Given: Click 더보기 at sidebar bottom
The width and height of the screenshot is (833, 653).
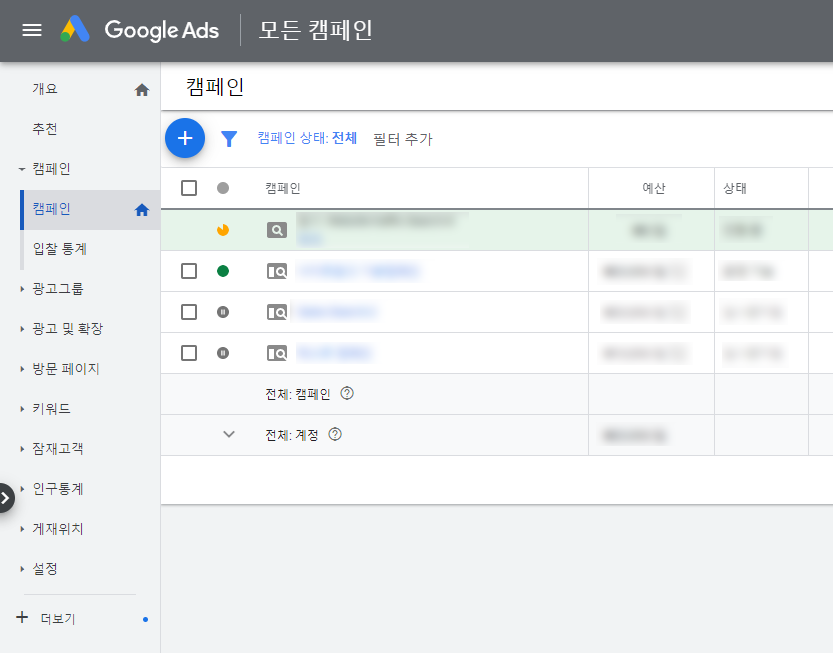Looking at the screenshot, I should coord(58,619).
